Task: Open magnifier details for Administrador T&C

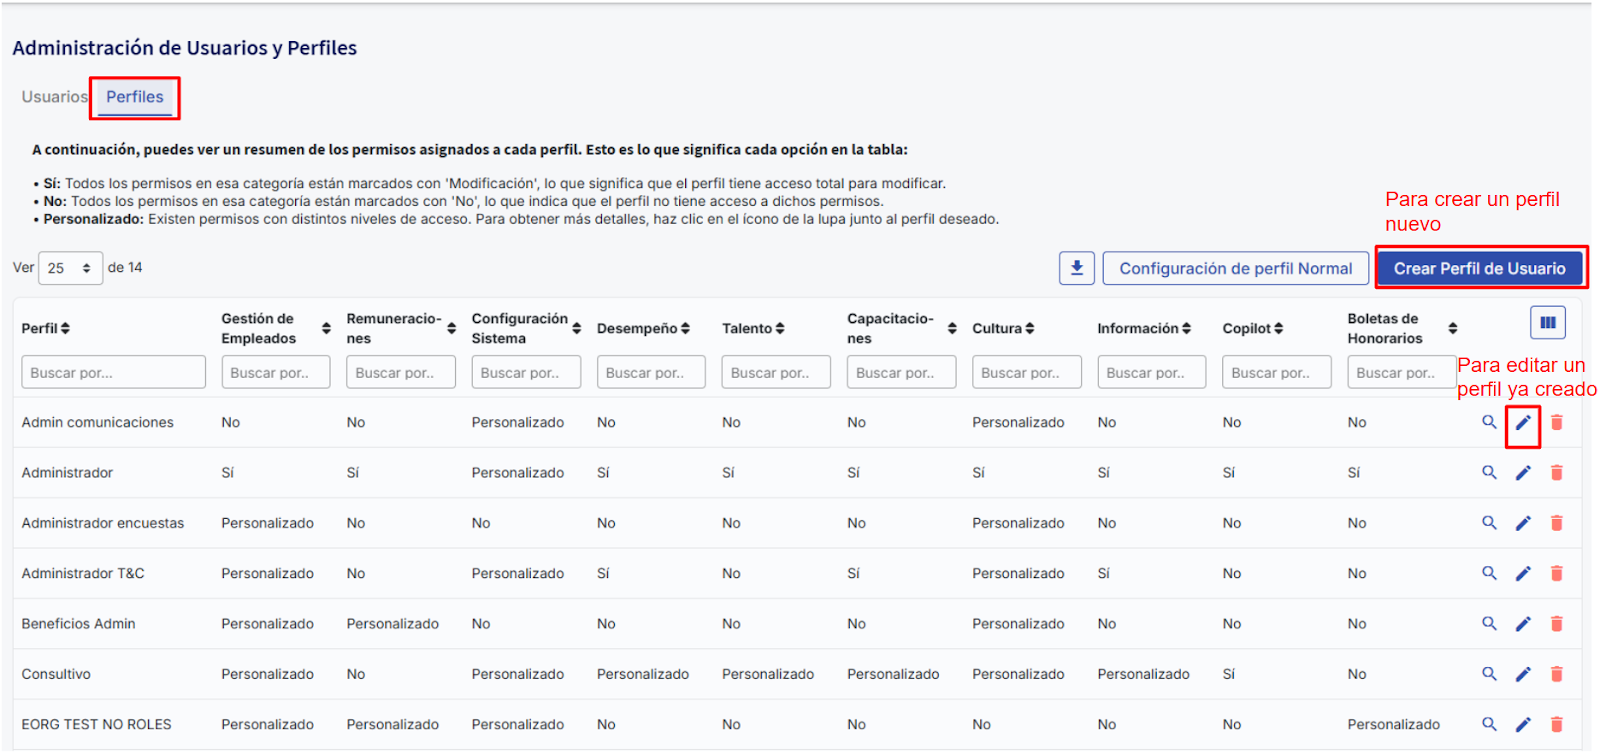Action: click(1489, 573)
